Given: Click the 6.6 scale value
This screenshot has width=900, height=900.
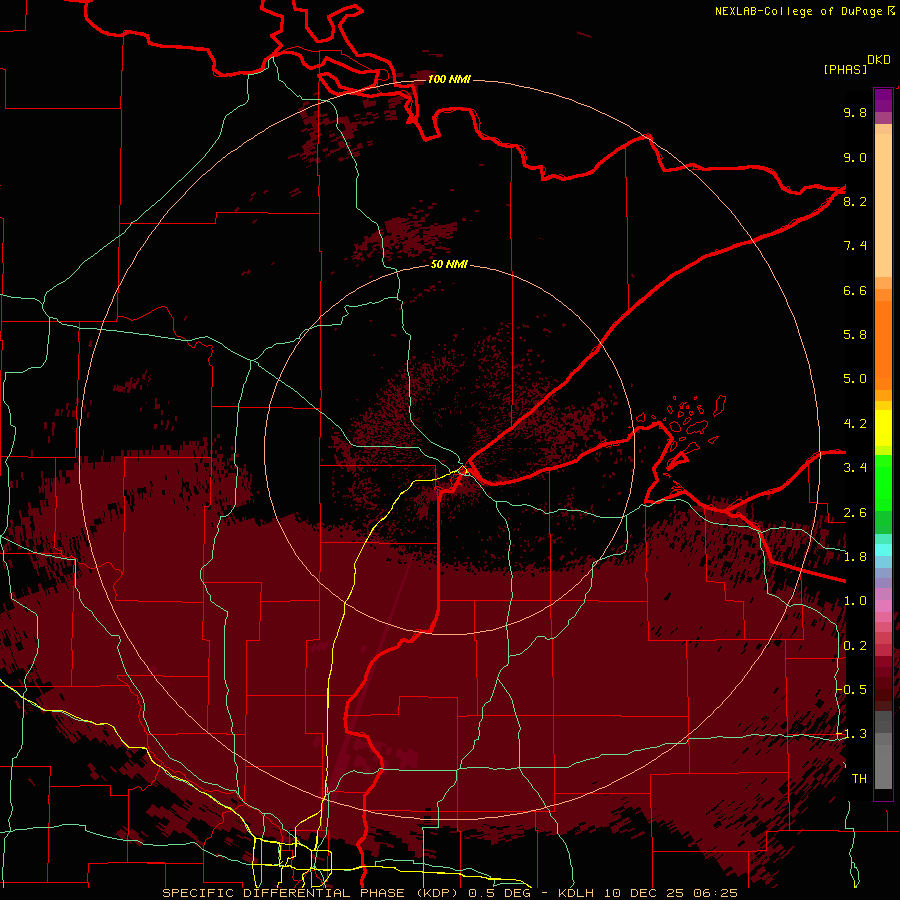Looking at the screenshot, I should coord(855,290).
